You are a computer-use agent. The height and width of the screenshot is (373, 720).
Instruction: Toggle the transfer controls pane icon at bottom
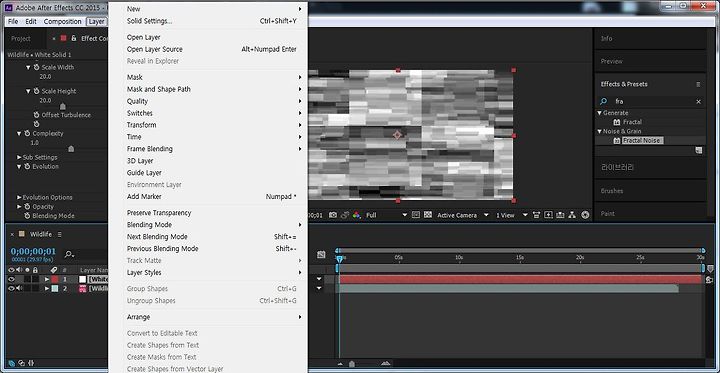[21, 363]
